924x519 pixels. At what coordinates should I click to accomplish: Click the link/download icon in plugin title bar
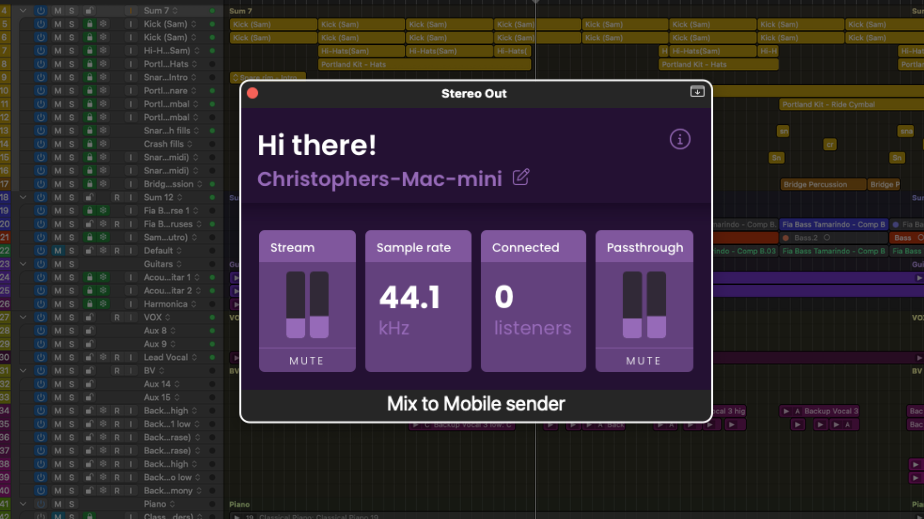click(697, 92)
